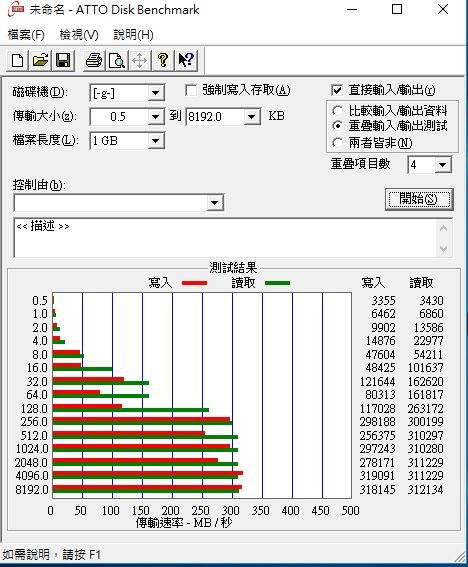Viewport: 468px width, 567px height.
Task: Click the 256.0 transfer size label on the chart
Action: 34,422
